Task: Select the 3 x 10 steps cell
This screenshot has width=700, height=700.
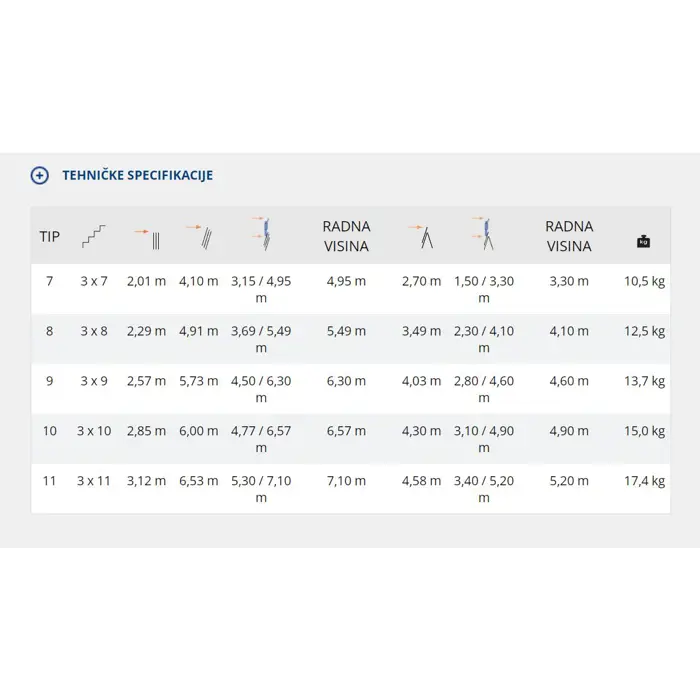Action: click(x=94, y=431)
